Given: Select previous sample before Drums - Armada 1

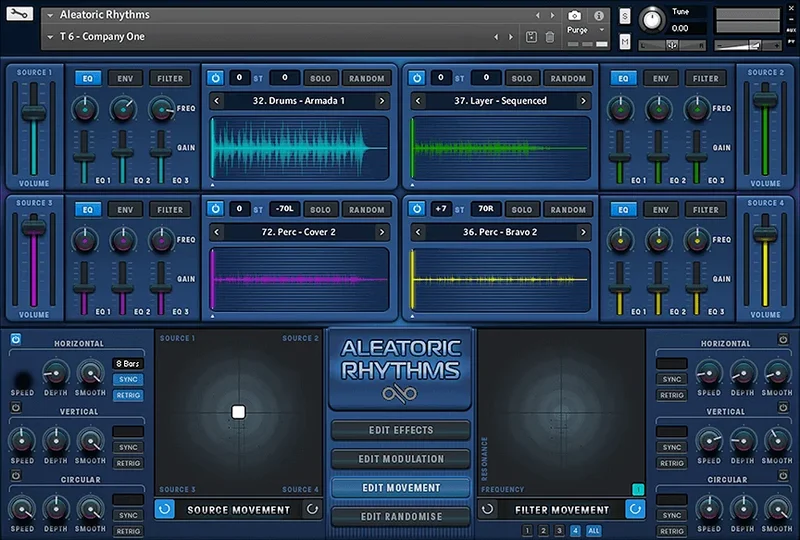Looking at the screenshot, I should (x=216, y=101).
